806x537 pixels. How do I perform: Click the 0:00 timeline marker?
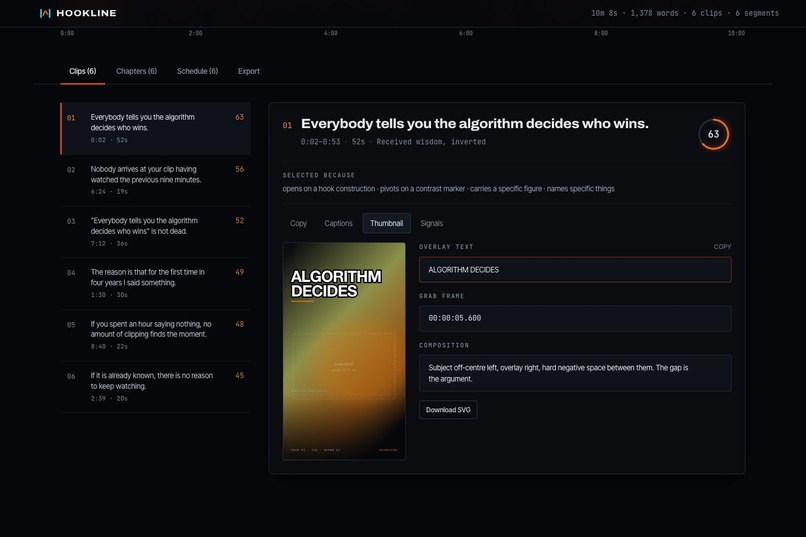(x=67, y=33)
